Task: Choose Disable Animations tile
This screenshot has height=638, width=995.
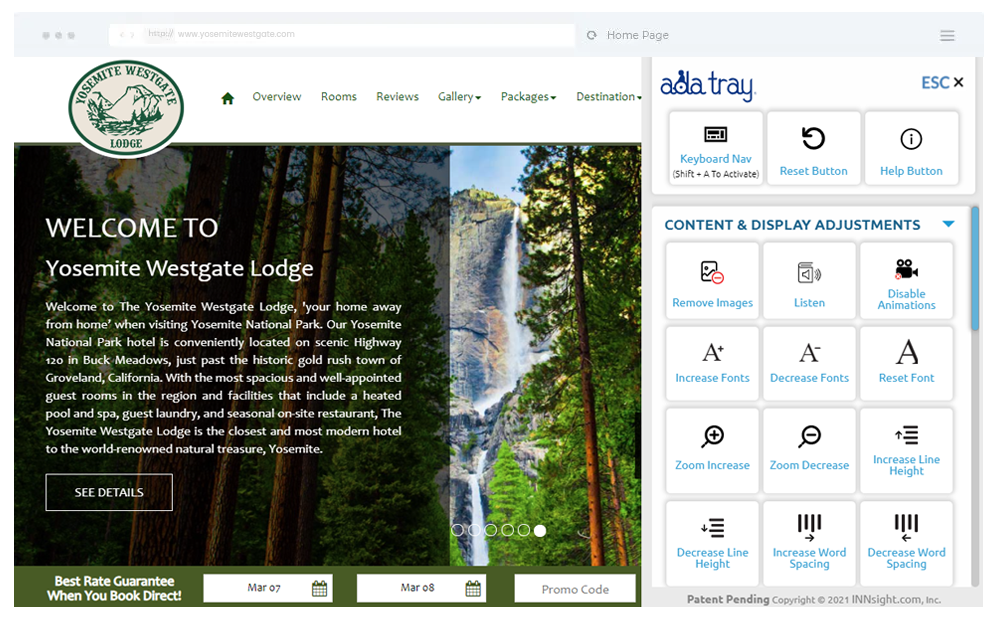Action: (906, 280)
